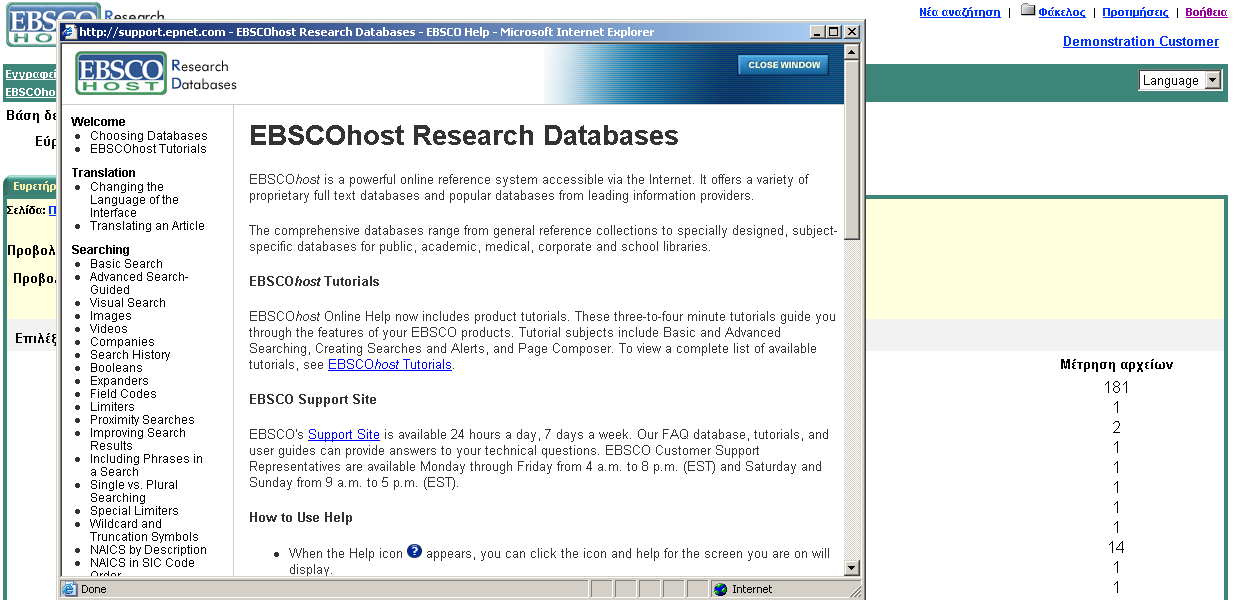The image size is (1241, 600).
Task: Open the Search History help topic
Action: click(130, 355)
